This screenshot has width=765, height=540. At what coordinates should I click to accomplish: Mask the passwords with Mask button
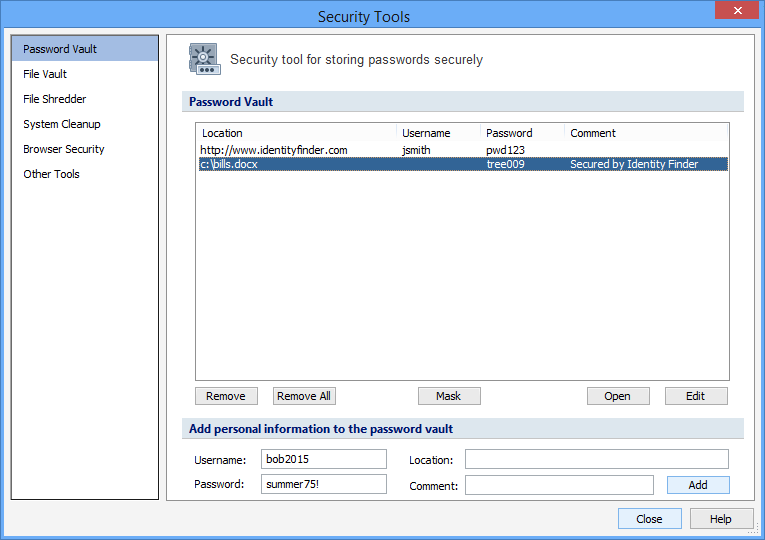(x=449, y=396)
